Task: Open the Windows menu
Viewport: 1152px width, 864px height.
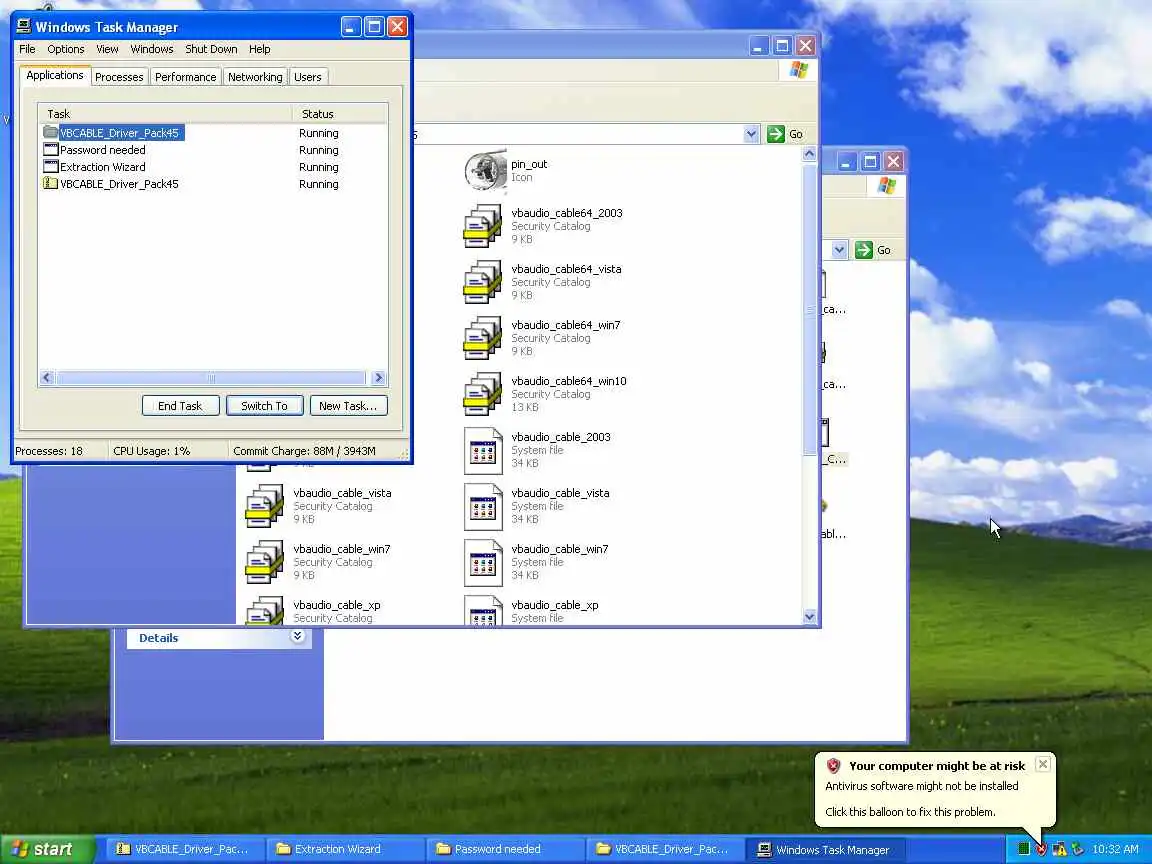Action: click(x=151, y=49)
